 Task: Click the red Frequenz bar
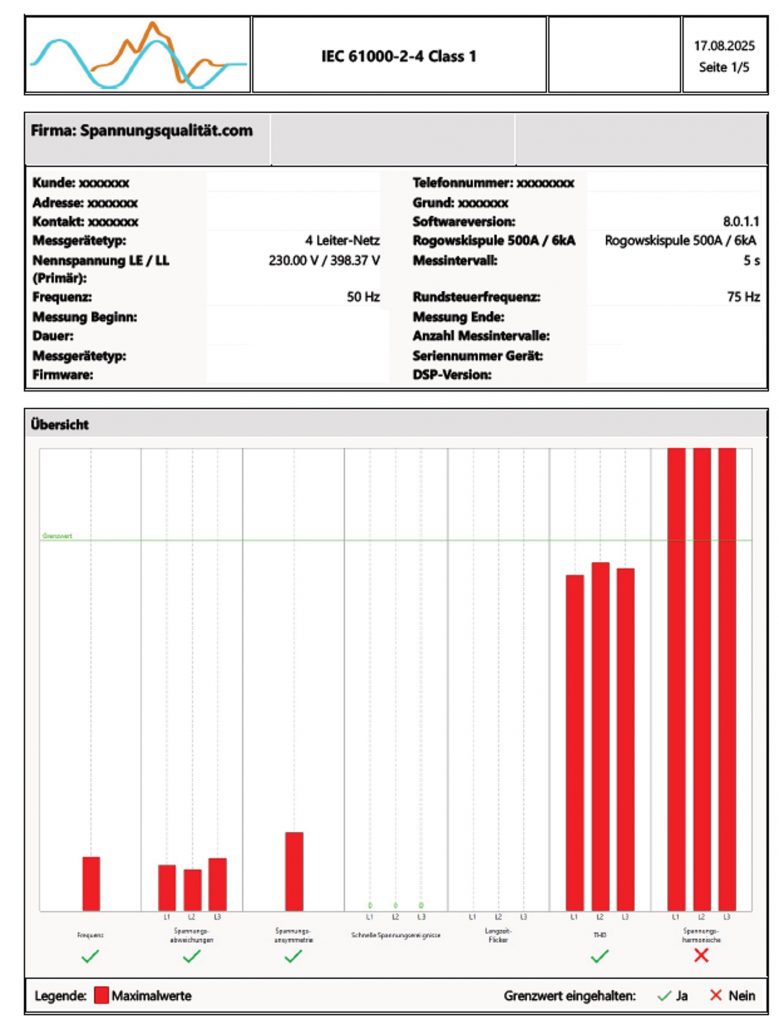[x=91, y=883]
